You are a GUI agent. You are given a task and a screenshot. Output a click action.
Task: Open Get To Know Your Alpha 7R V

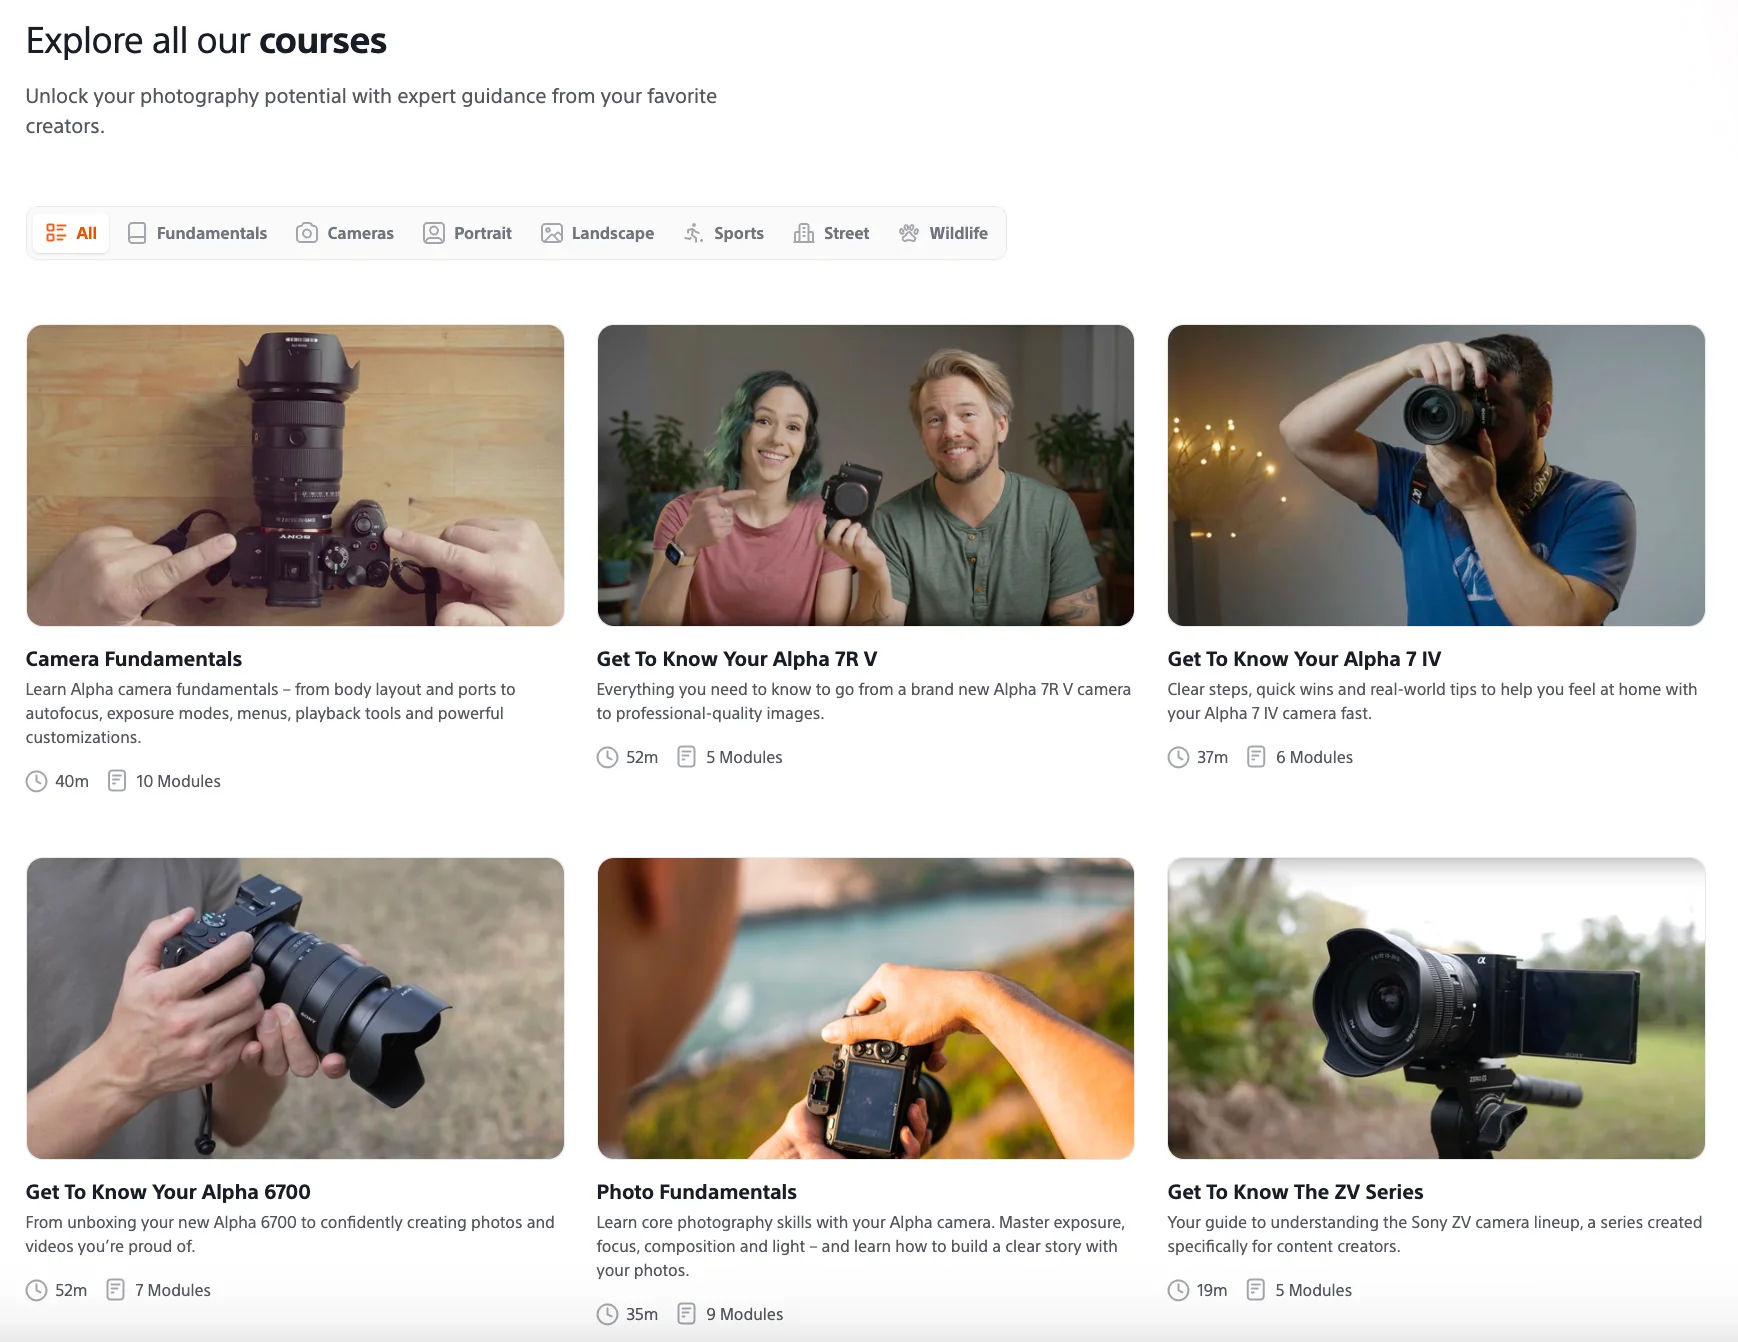click(736, 659)
